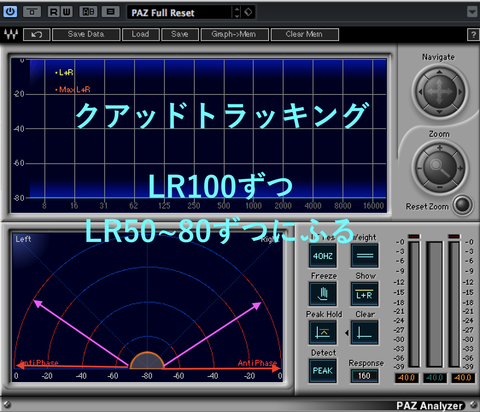
Task: Toggle the 40HZ LF resolution button
Action: (x=322, y=256)
